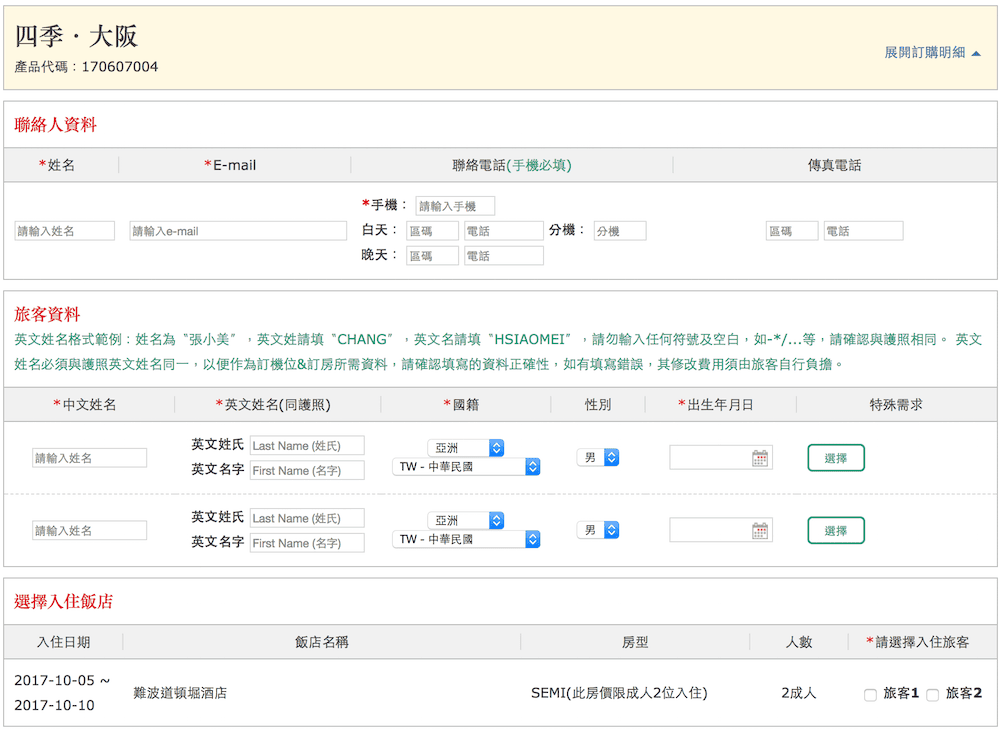
Task: Click the 分機 extension input field
Action: [620, 231]
